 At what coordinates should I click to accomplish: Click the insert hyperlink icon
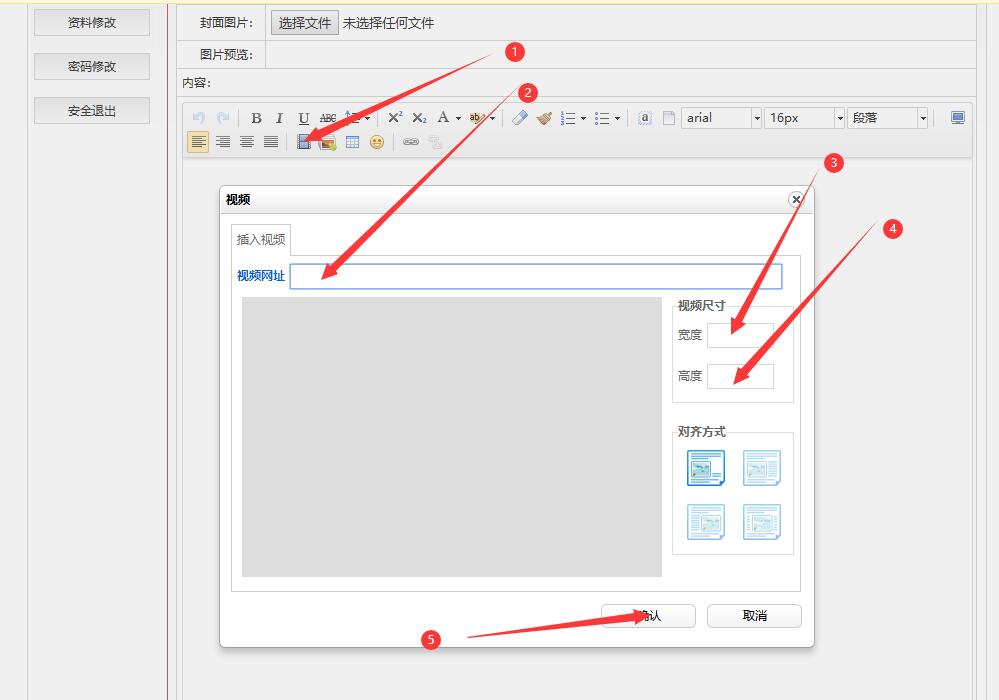[x=410, y=142]
